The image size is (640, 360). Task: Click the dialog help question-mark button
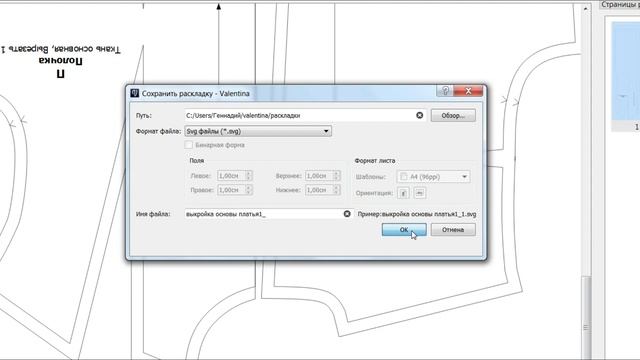(x=445, y=91)
